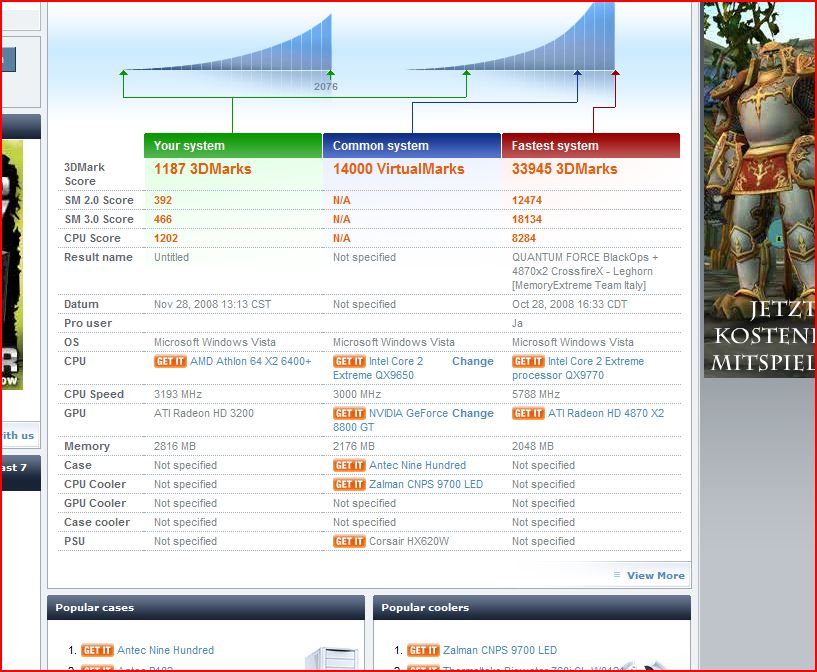Screen dimensions: 817x672
Task: Open Intel Core 2 Extreme processor QX9770 link
Action: click(x=578, y=368)
